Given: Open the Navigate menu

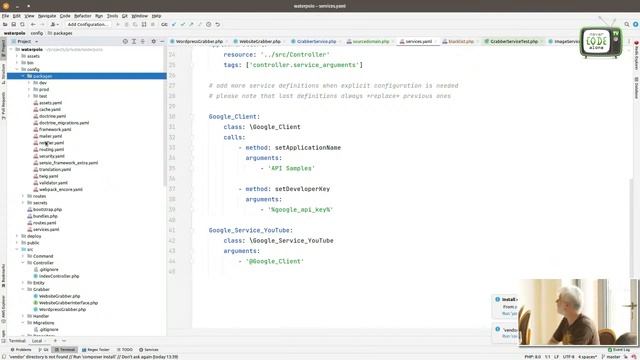Looking at the screenshot, I should tap(47, 16).
